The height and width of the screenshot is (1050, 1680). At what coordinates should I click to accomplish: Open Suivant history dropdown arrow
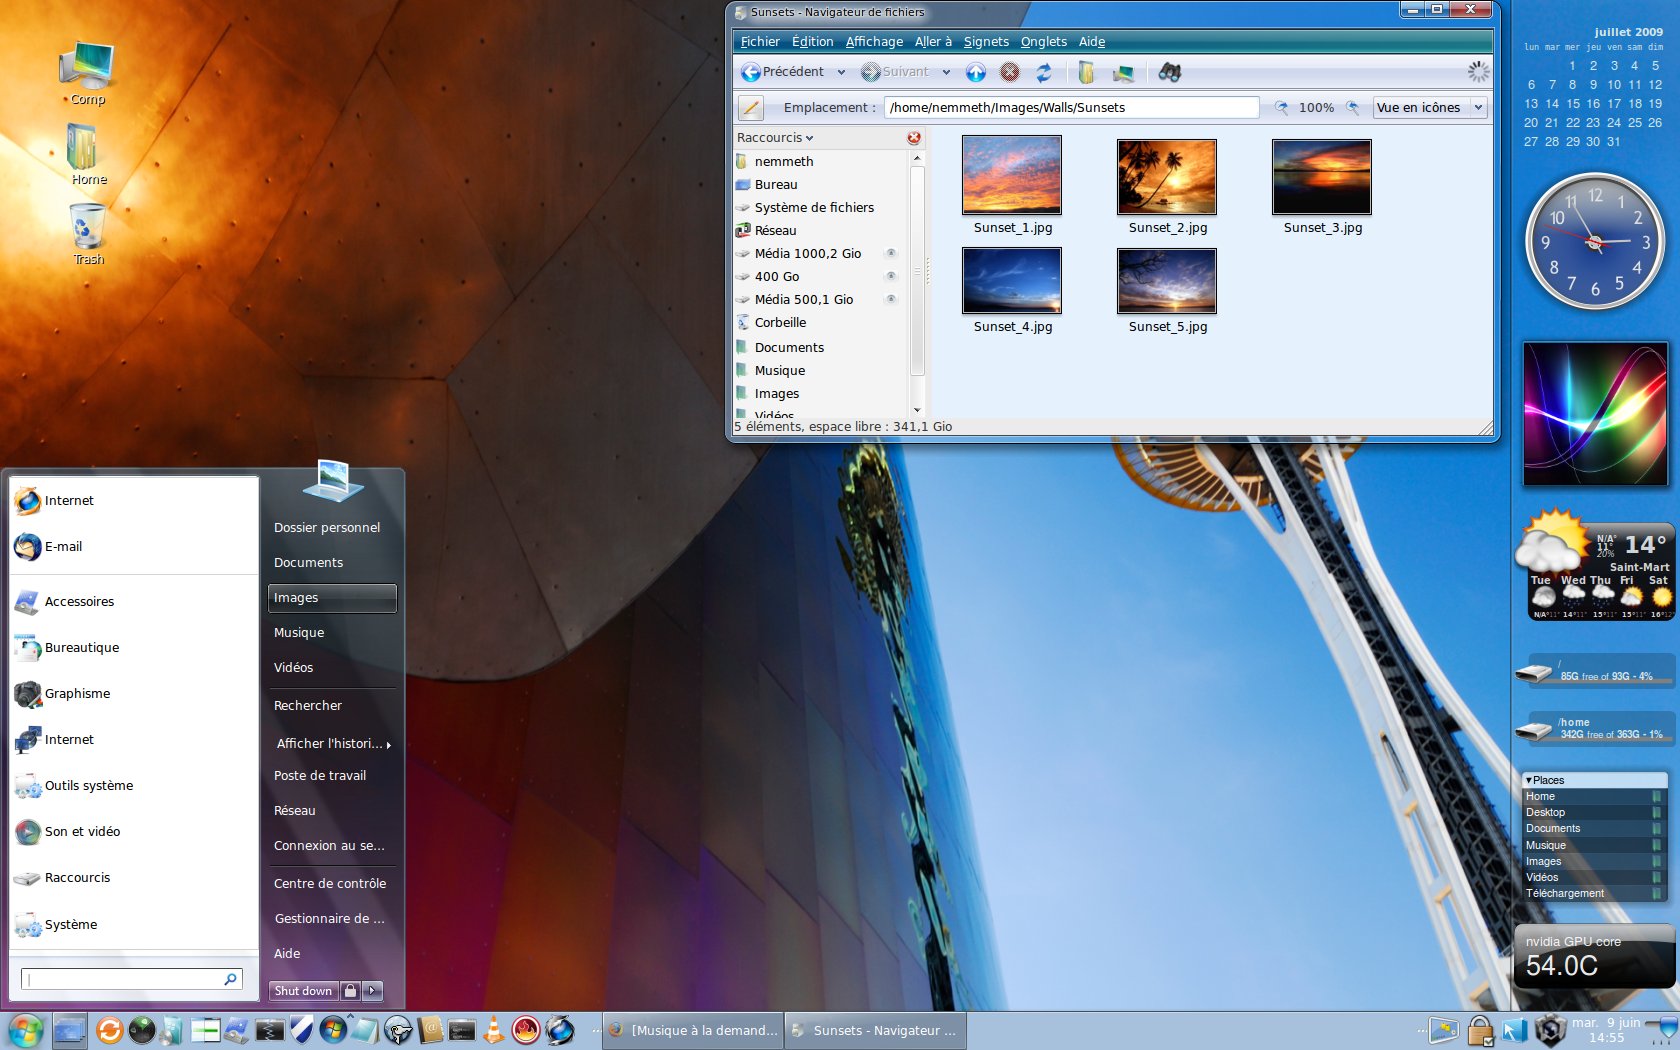pos(946,72)
